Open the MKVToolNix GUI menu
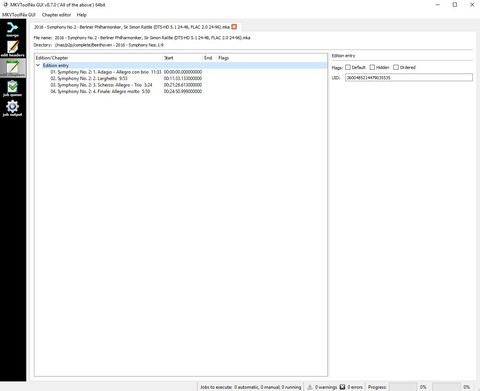Image resolution: width=480 pixels, height=391 pixels. 19,15
